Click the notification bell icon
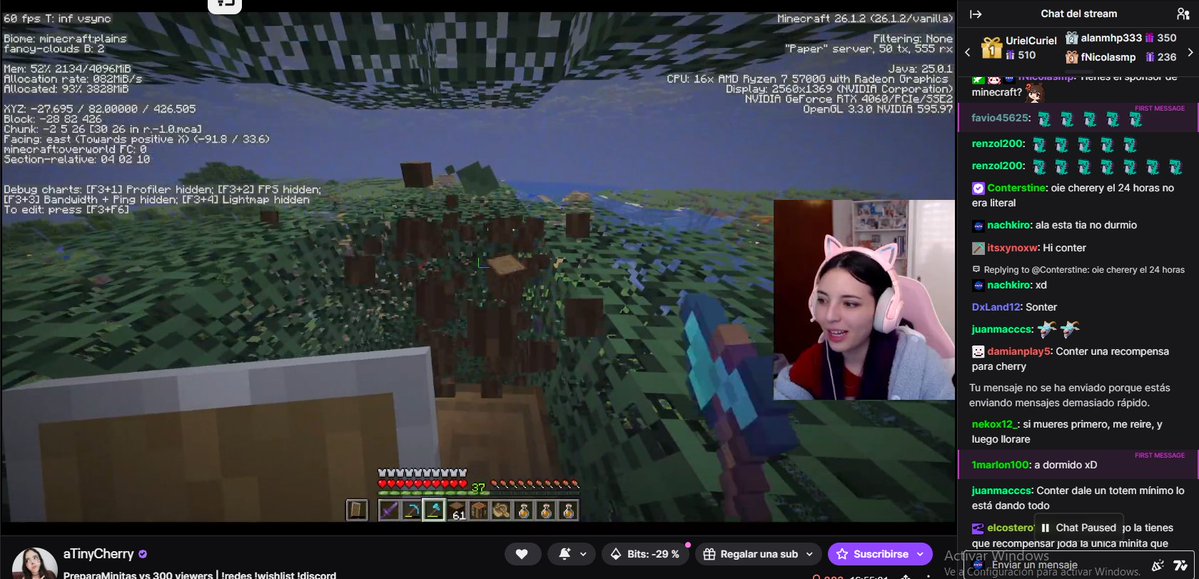Image resolution: width=1199 pixels, height=579 pixels. (x=565, y=554)
